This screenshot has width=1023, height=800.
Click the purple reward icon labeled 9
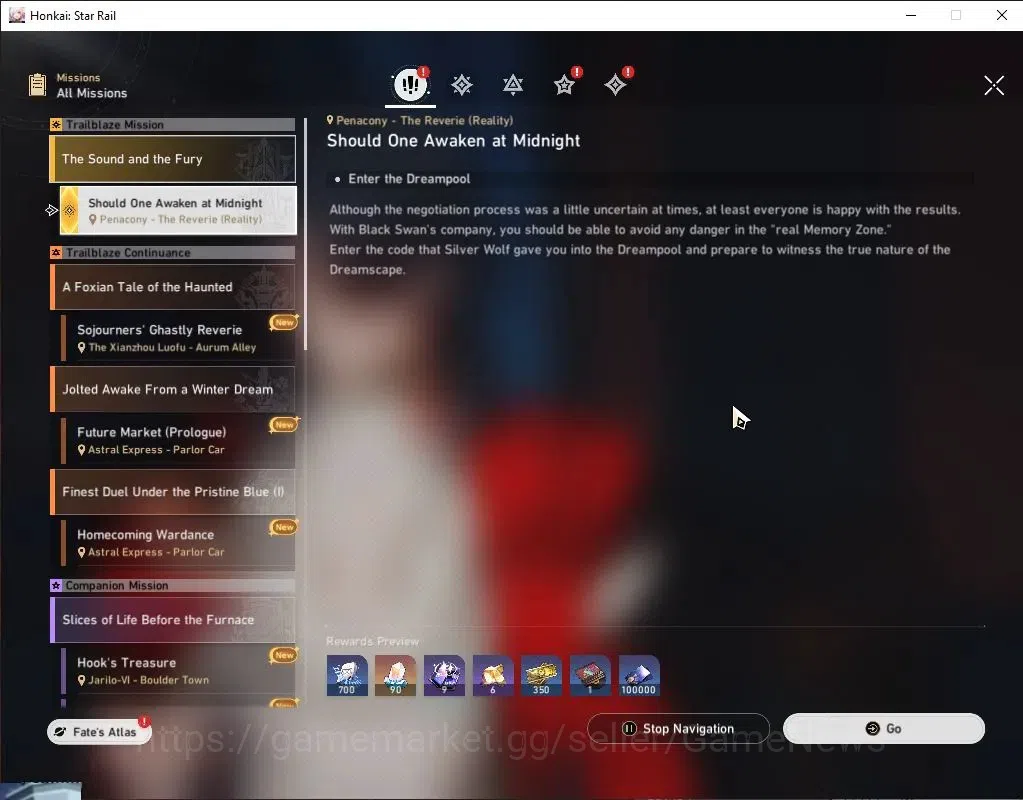click(x=444, y=675)
